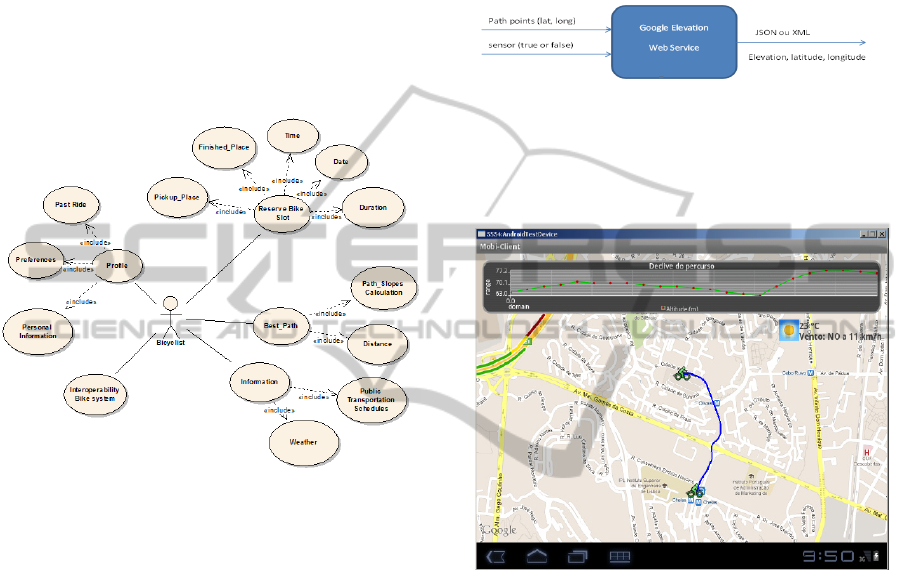Select the bike marker at route end
The width and height of the screenshot is (912, 576).
coord(696,491)
